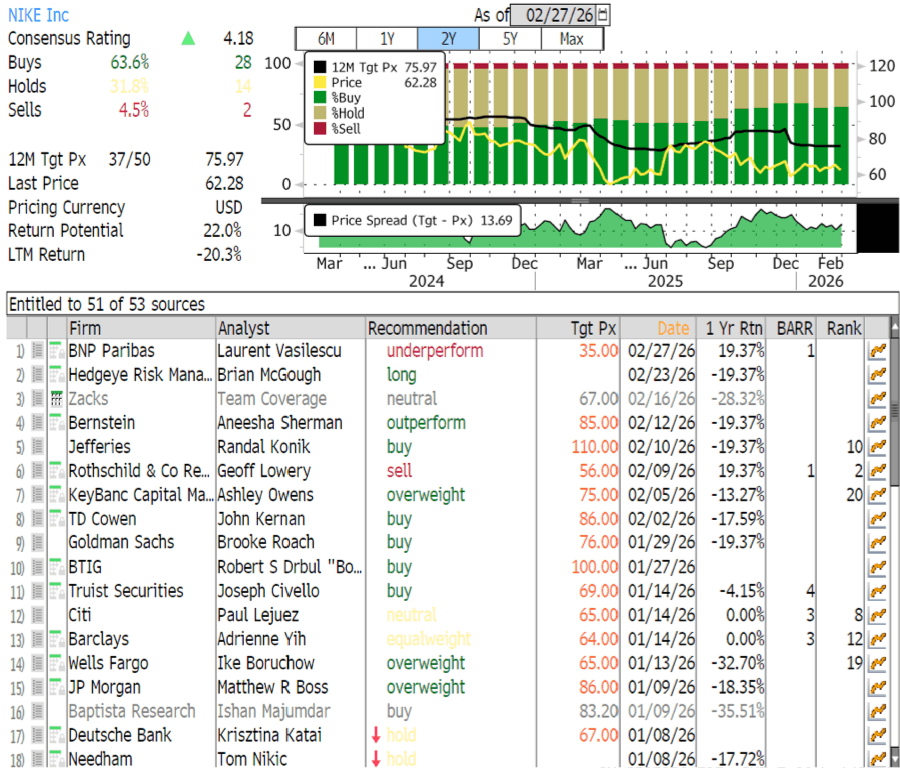Click the black 12M Tgt Px legend swatch
This screenshot has height=768, width=900.
tap(320, 67)
